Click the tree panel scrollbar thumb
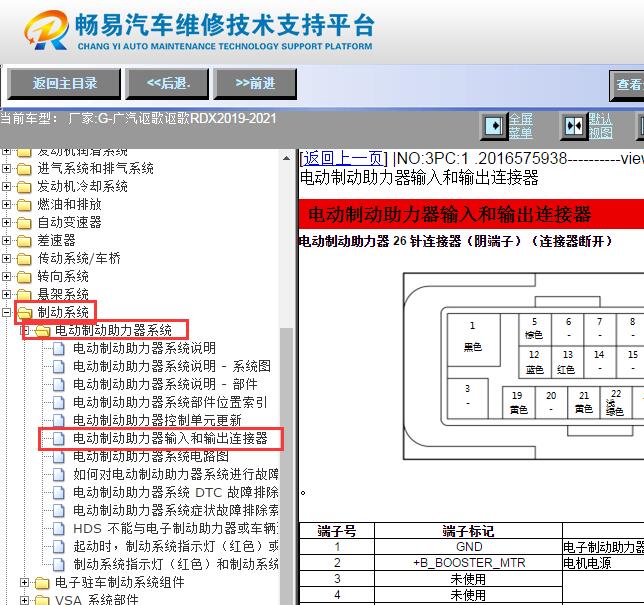Viewport: 644px width, 605px height. (287, 466)
